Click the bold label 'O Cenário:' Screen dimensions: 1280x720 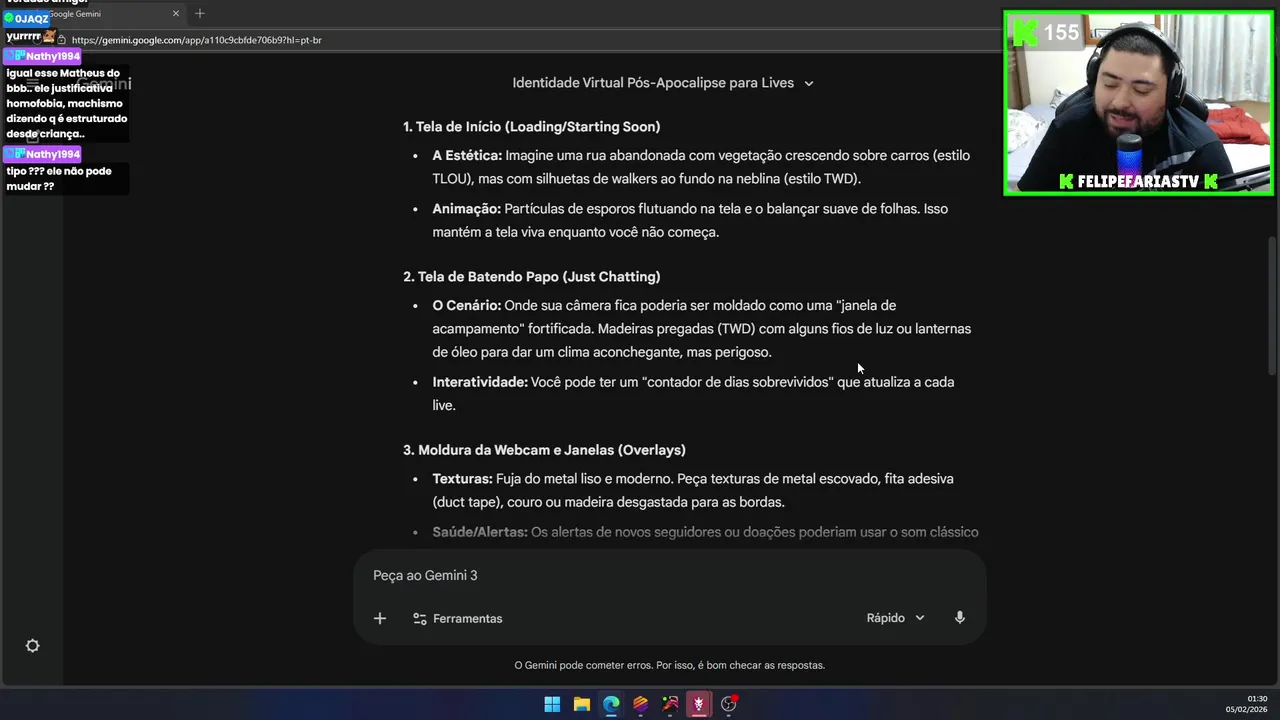[467, 306]
